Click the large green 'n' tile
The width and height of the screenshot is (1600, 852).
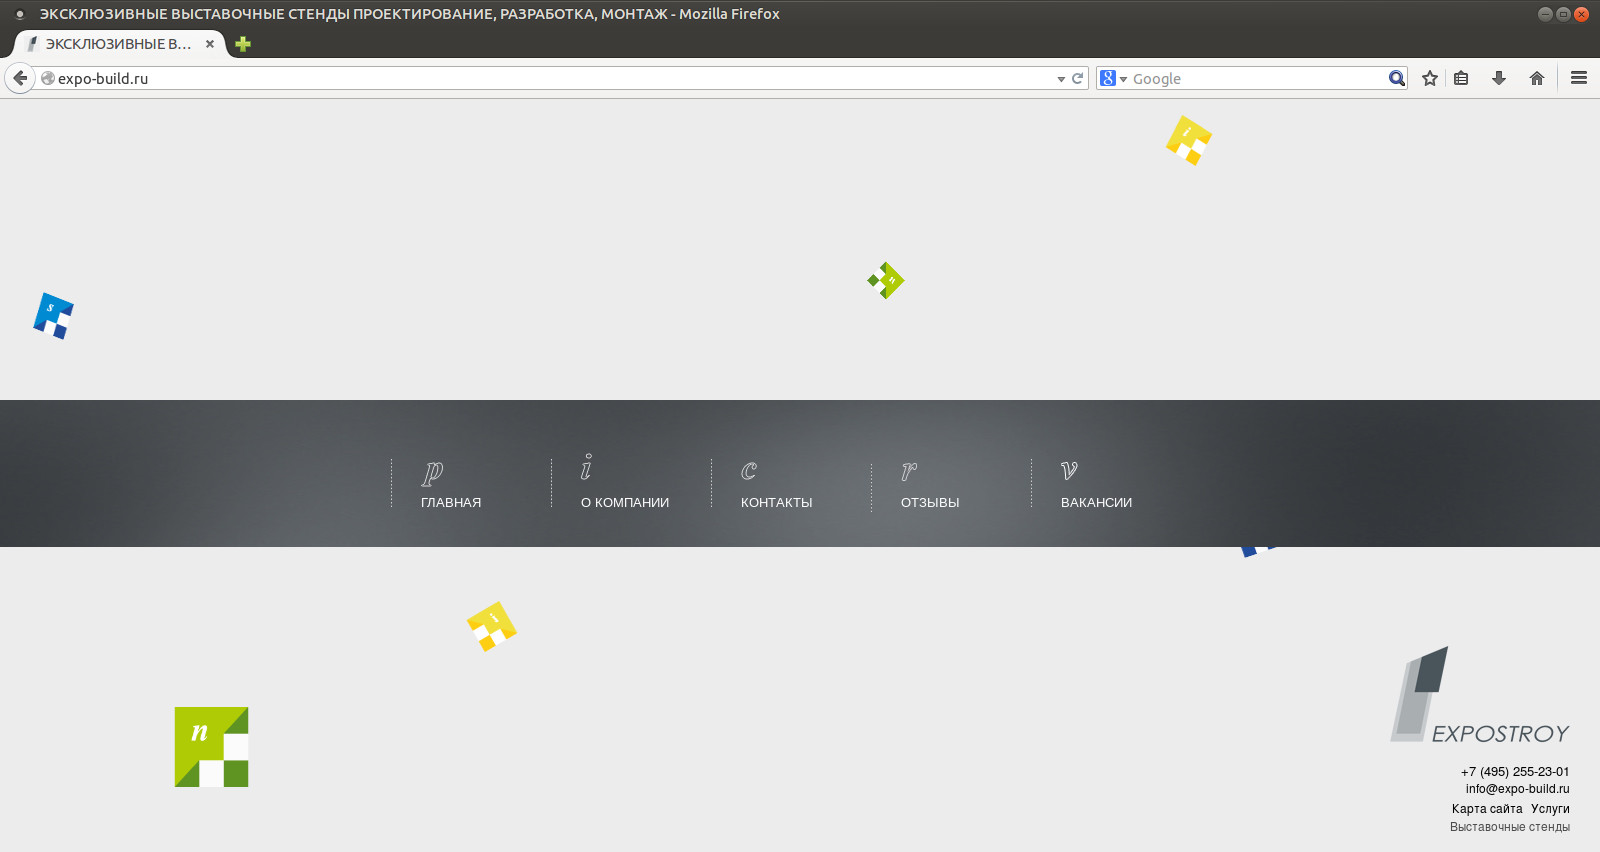[211, 747]
